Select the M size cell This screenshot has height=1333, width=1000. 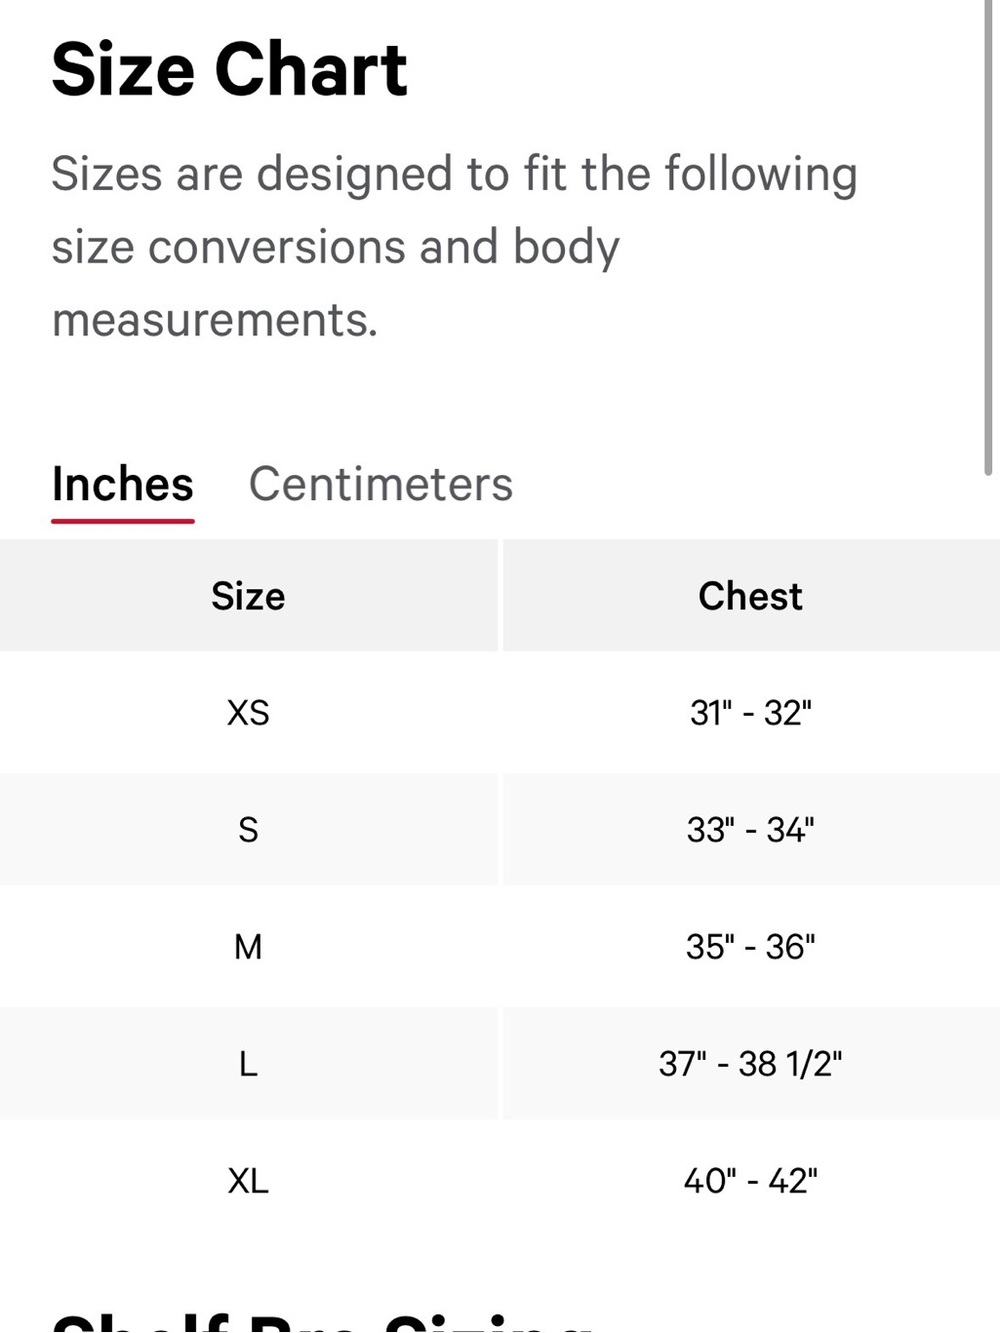click(248, 946)
